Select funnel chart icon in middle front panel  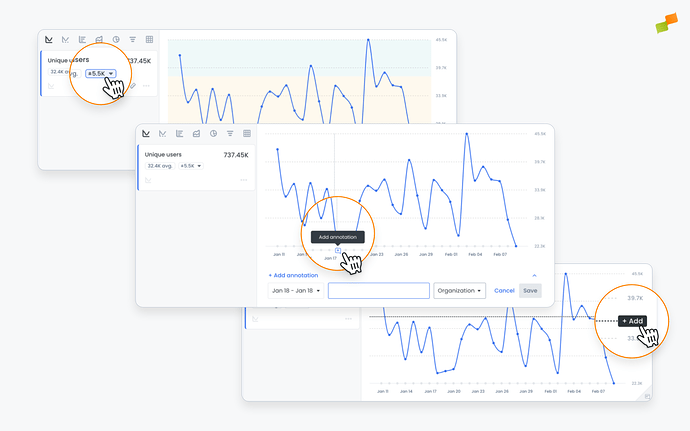pos(230,133)
